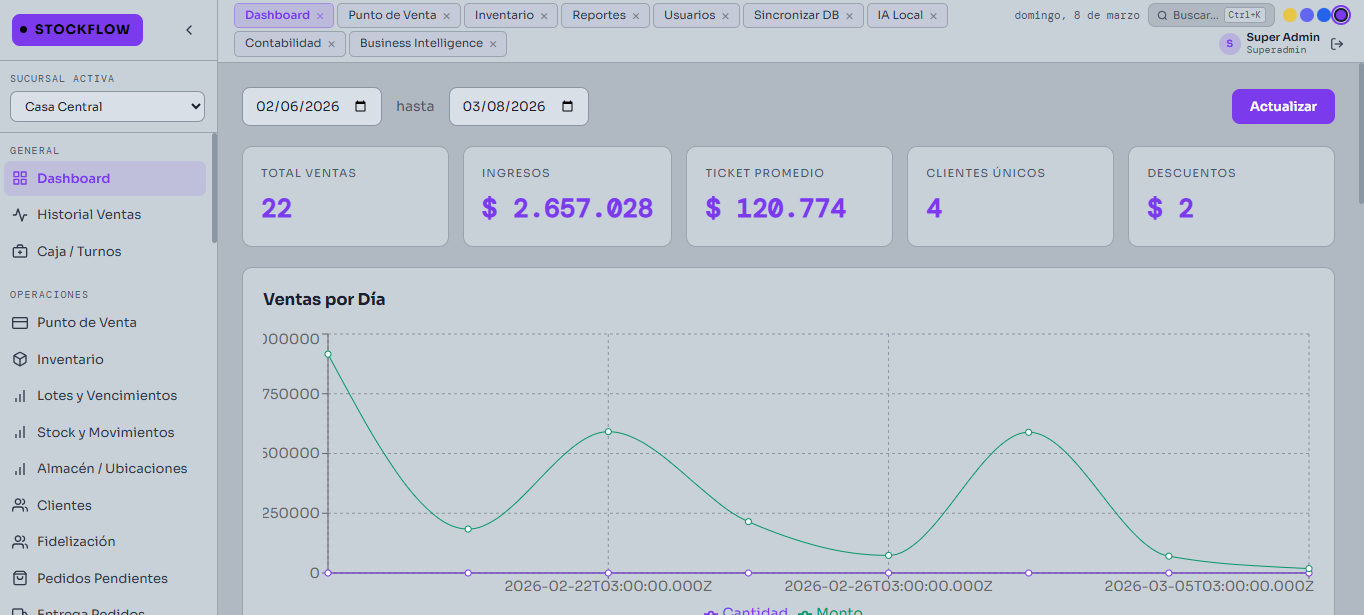Select the yellow theme color swatch
The image size is (1364, 615).
pos(1290,15)
